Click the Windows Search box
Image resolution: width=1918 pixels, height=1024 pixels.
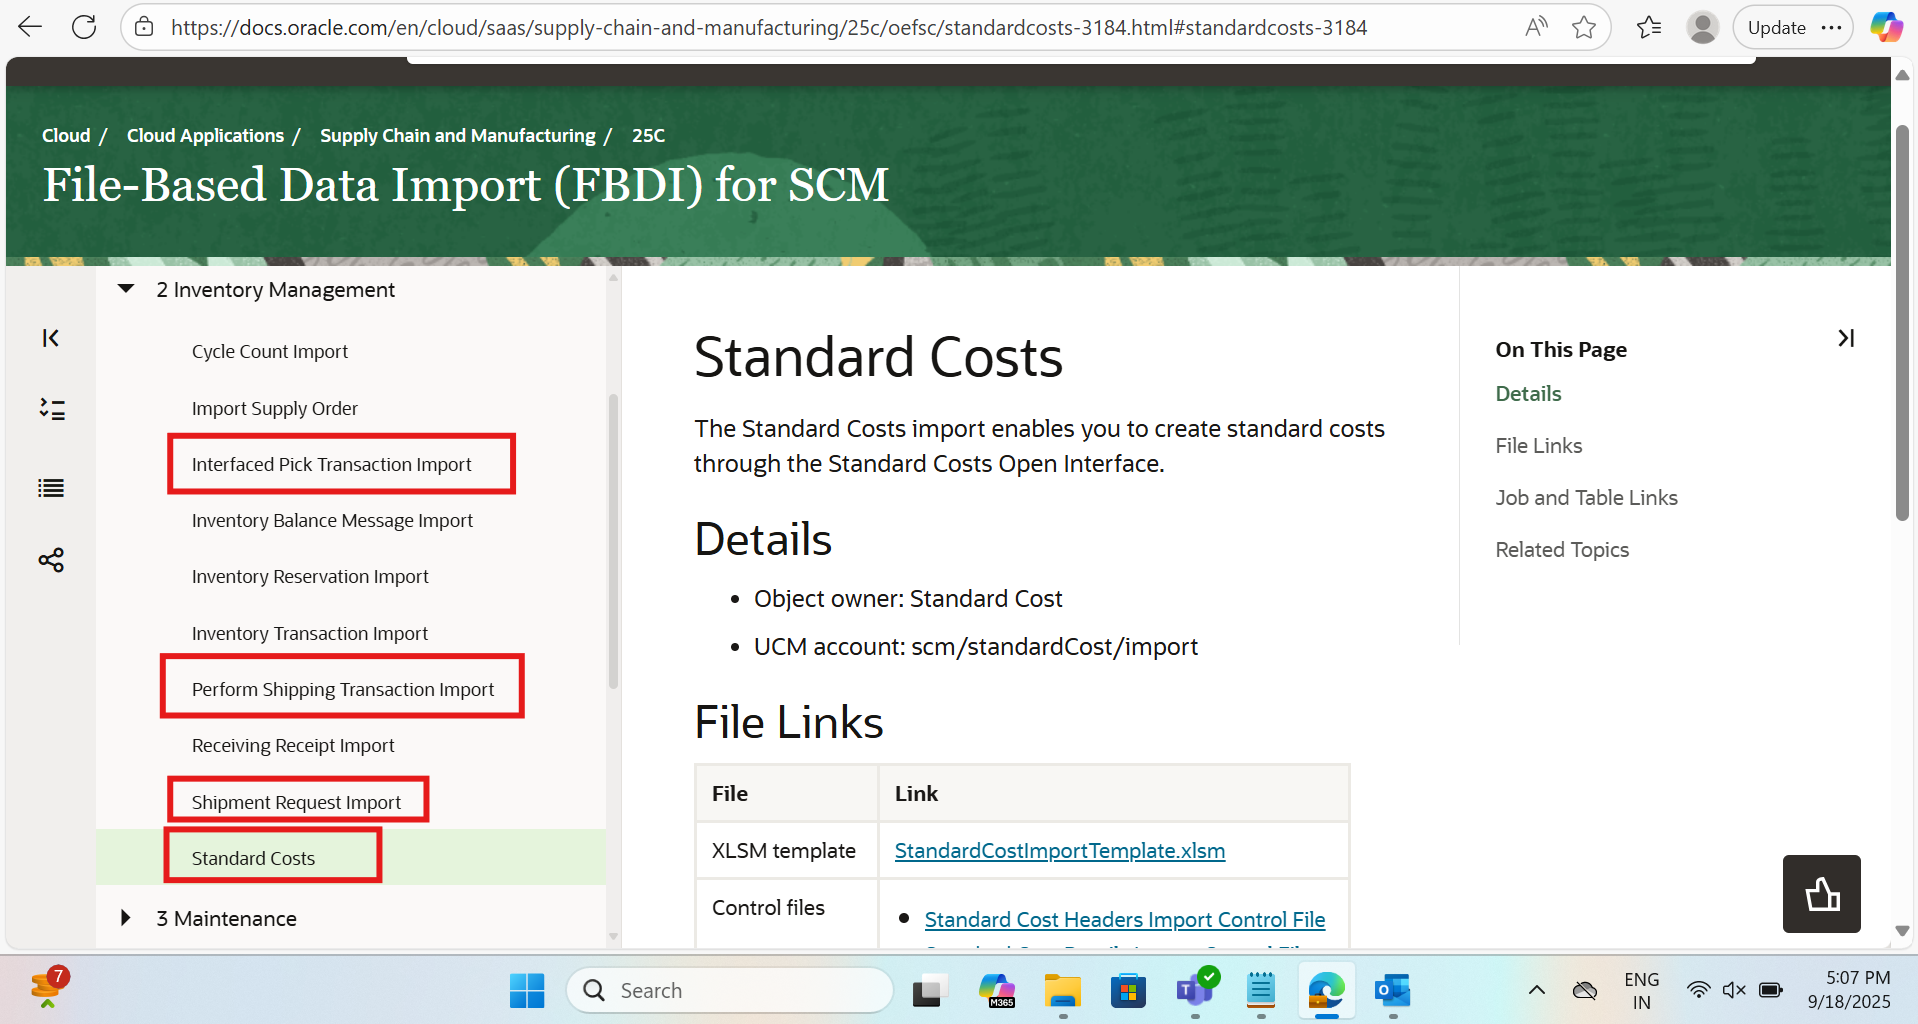pos(730,990)
